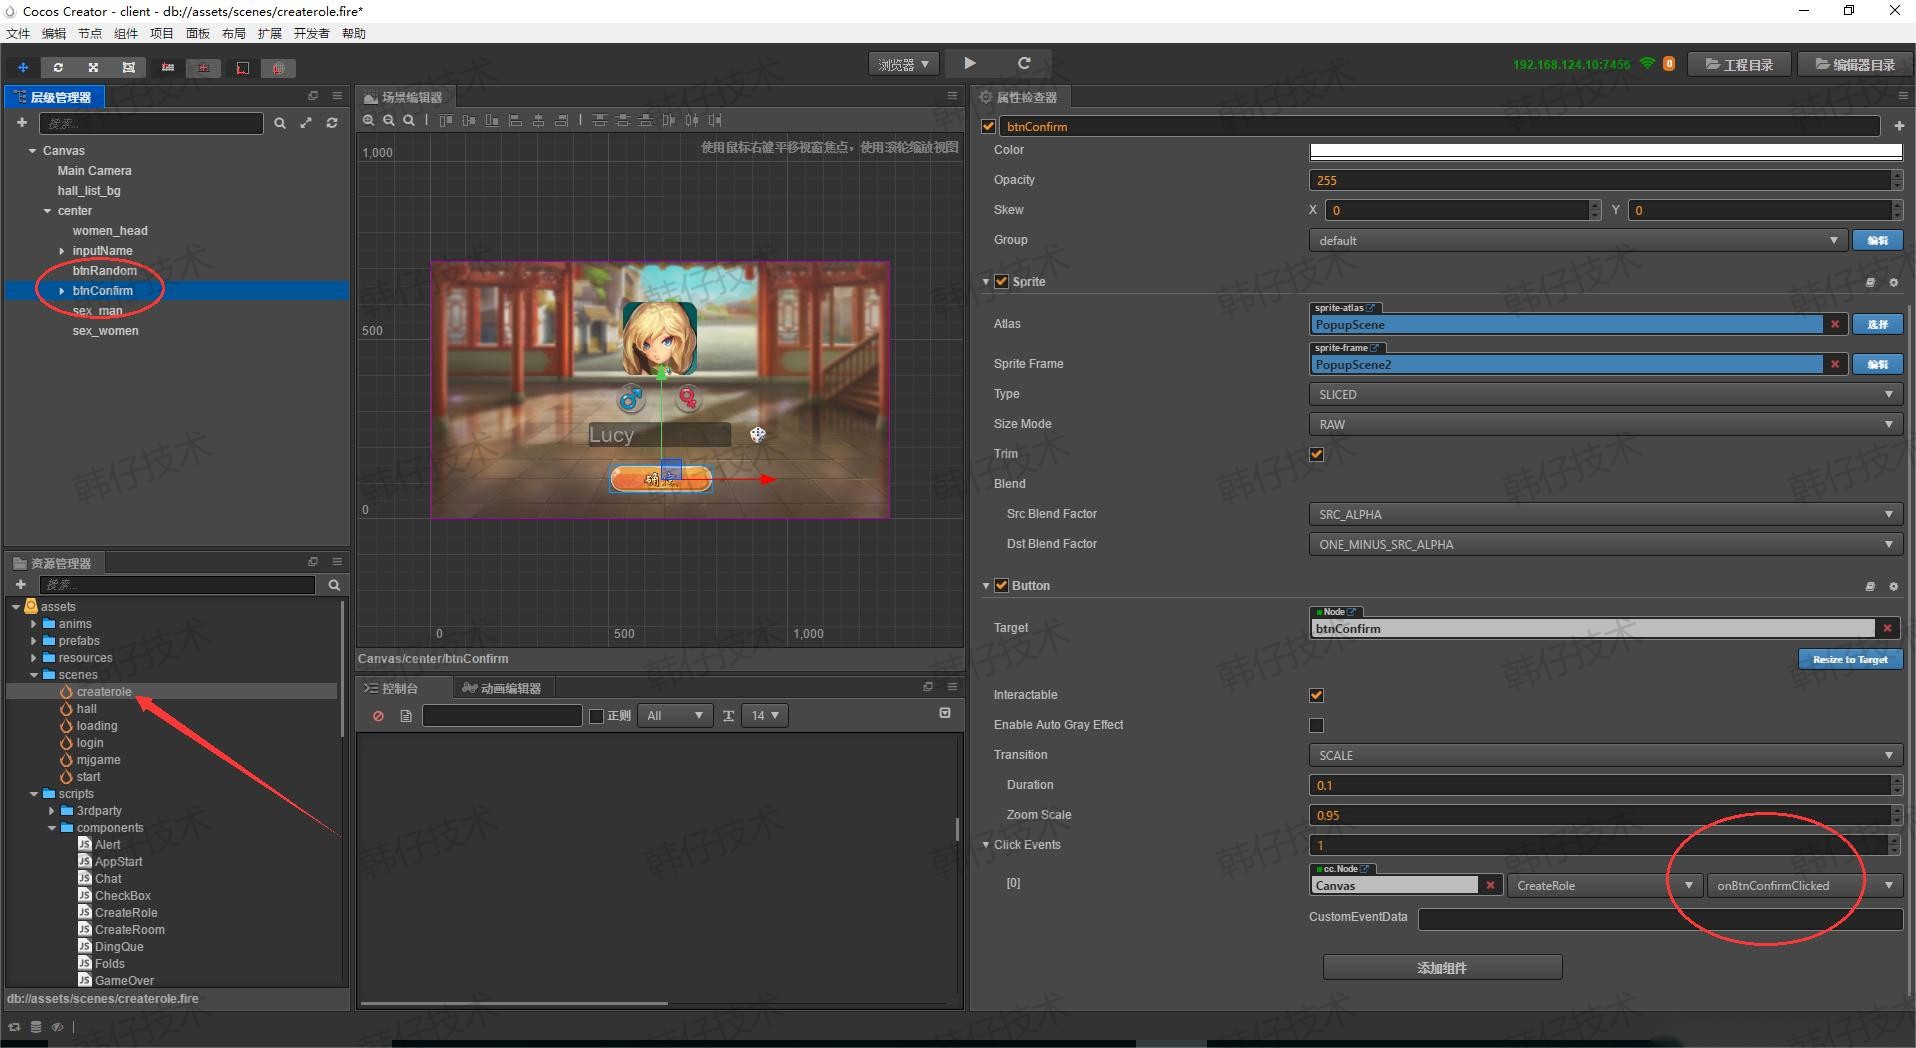
Task: Click the CustomEventData input field
Action: coord(1660,917)
